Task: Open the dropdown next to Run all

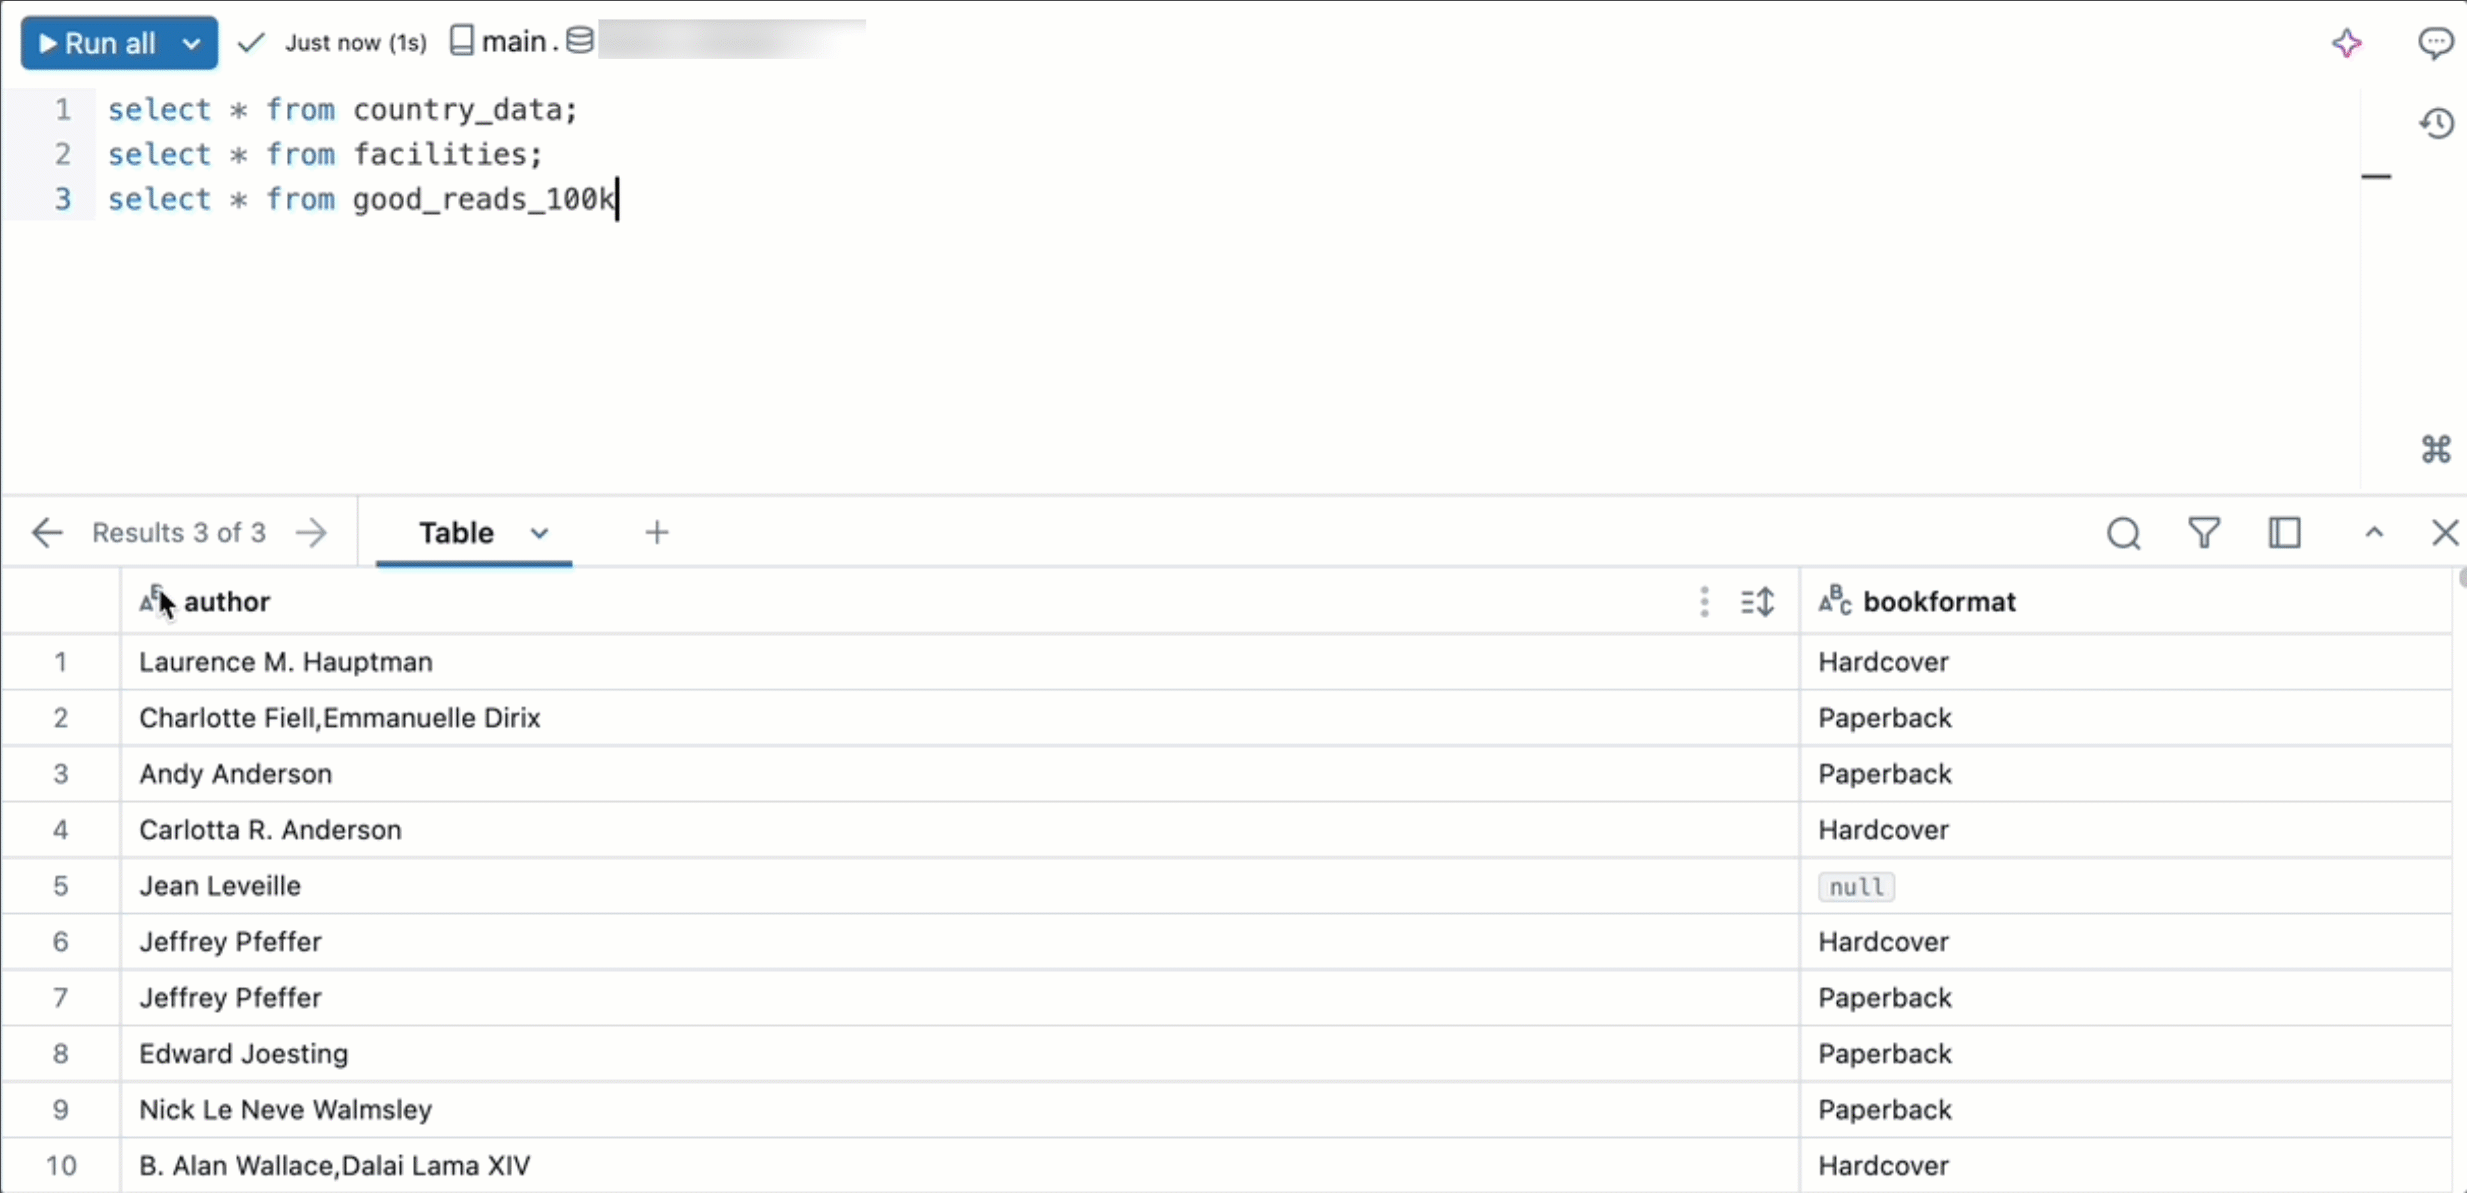Action: tap(189, 41)
